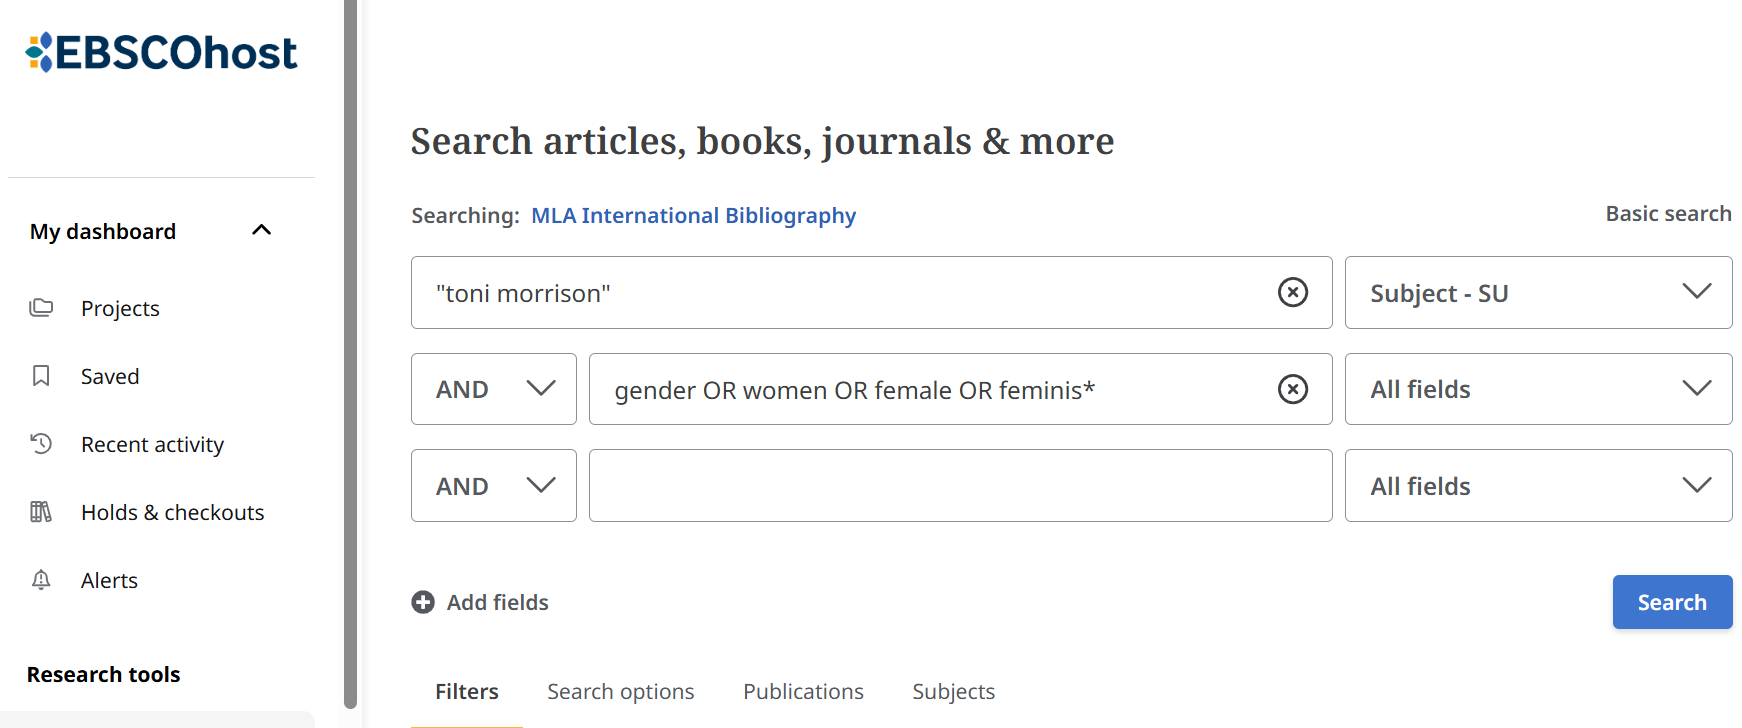This screenshot has height=728, width=1742.
Task: Click the Recent activity history icon
Action: click(41, 443)
